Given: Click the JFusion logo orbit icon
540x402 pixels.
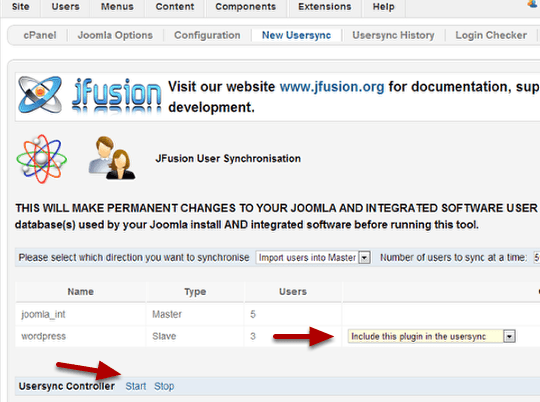Looking at the screenshot, I should tap(40, 95).
